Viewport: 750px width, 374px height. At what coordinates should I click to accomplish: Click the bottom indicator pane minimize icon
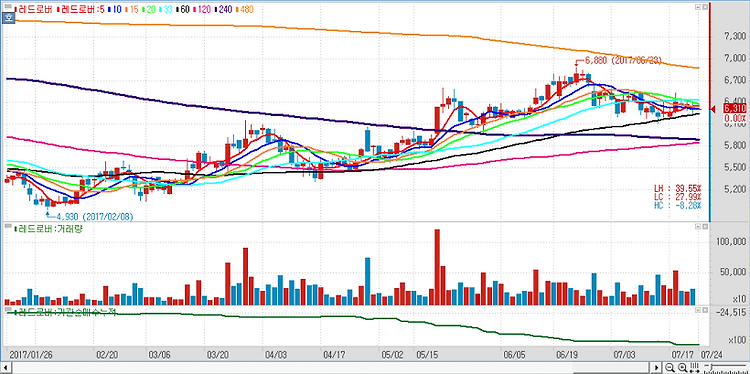click(x=698, y=310)
